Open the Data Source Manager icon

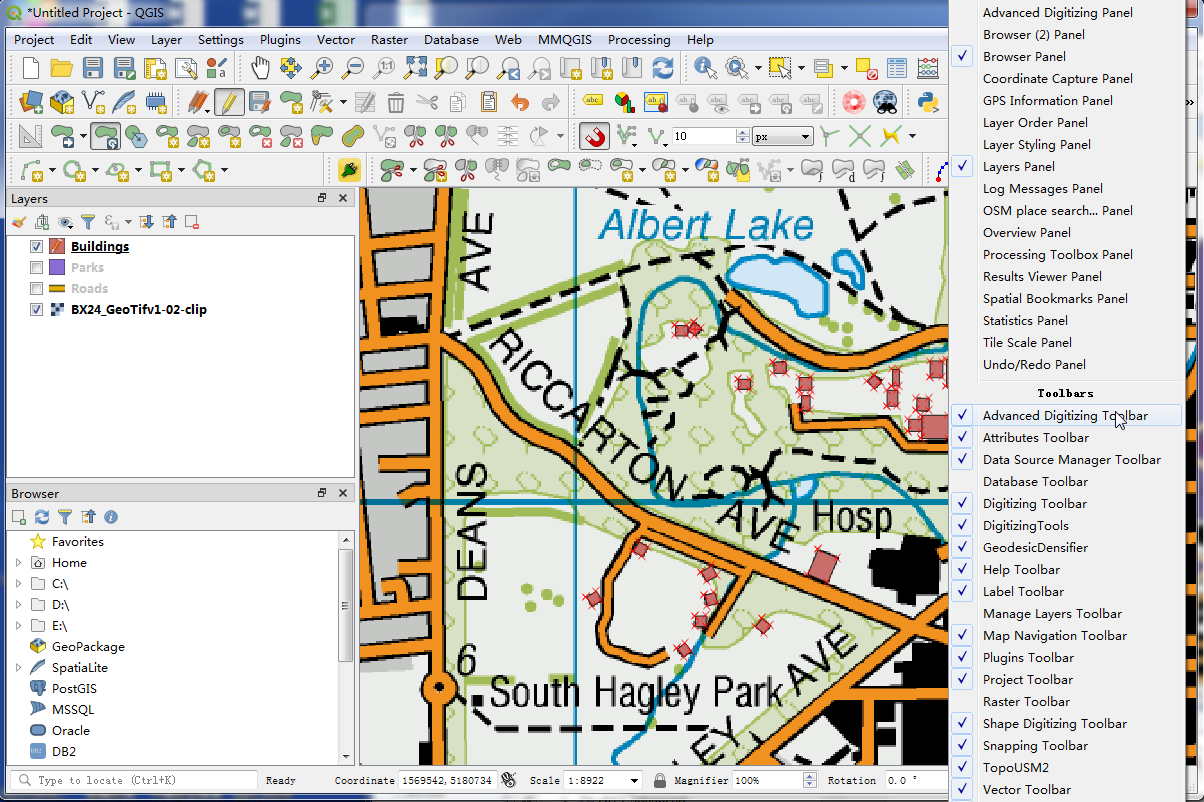coord(31,102)
